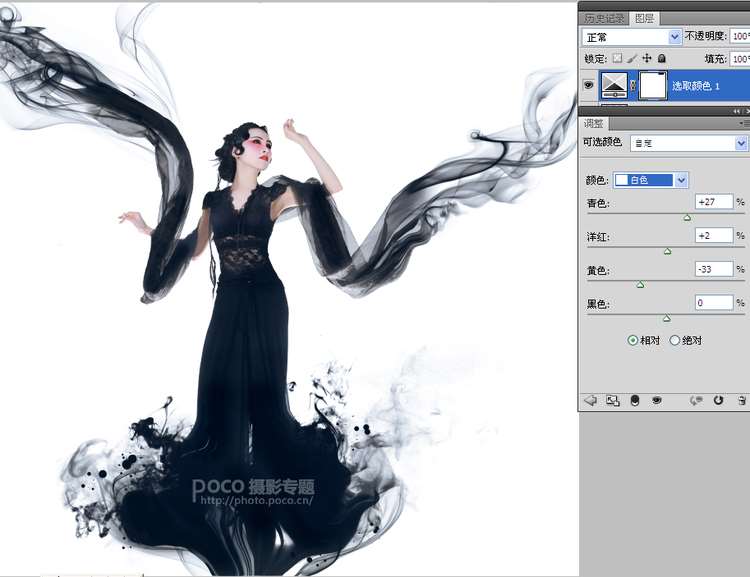Click the clip to layer icon
The height and width of the screenshot is (577, 750).
(x=634, y=400)
